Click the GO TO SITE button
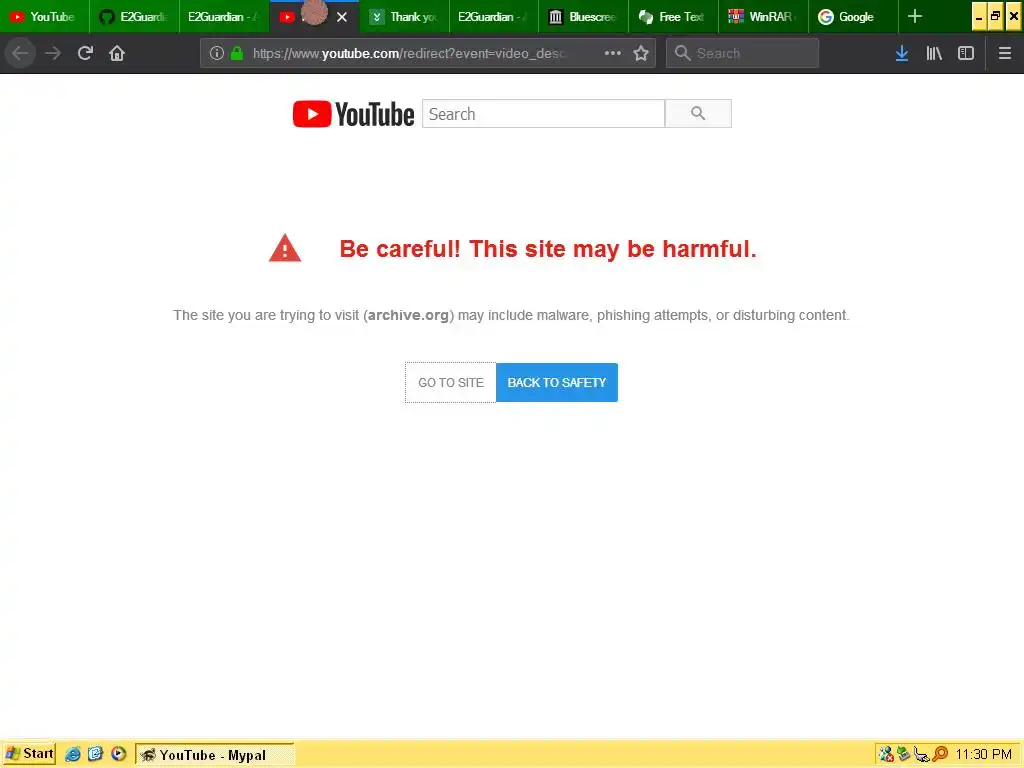1024x768 pixels. click(x=451, y=383)
